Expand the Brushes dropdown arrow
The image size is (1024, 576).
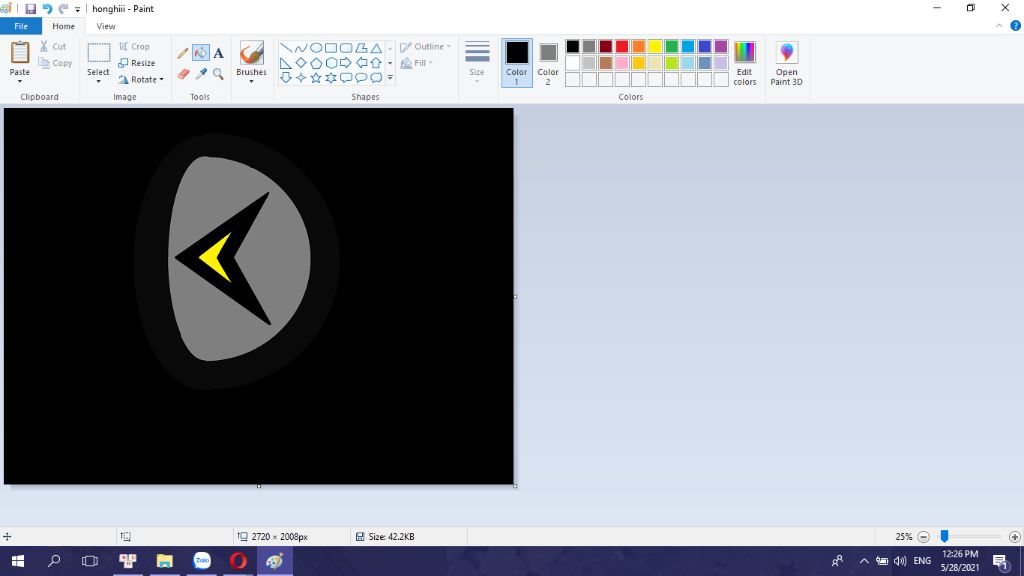[251, 81]
